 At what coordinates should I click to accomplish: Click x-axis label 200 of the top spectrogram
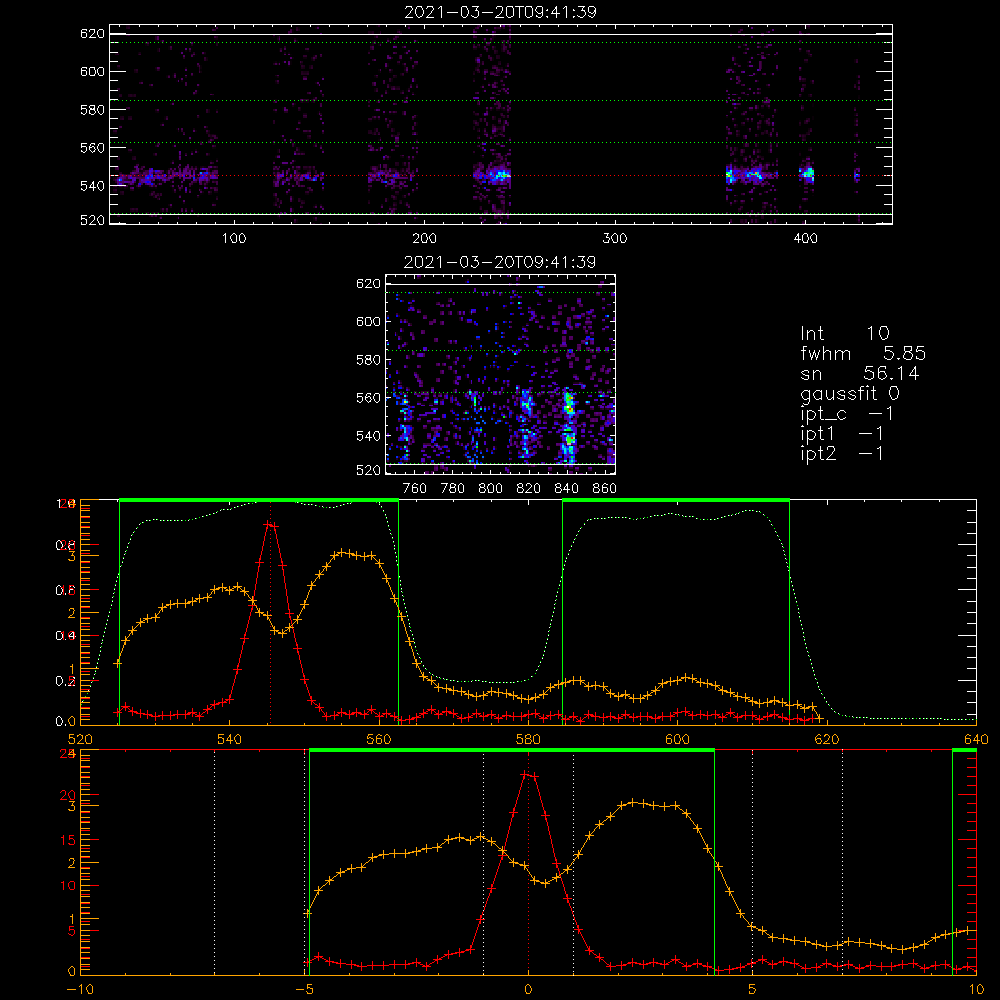pyautogui.click(x=424, y=239)
